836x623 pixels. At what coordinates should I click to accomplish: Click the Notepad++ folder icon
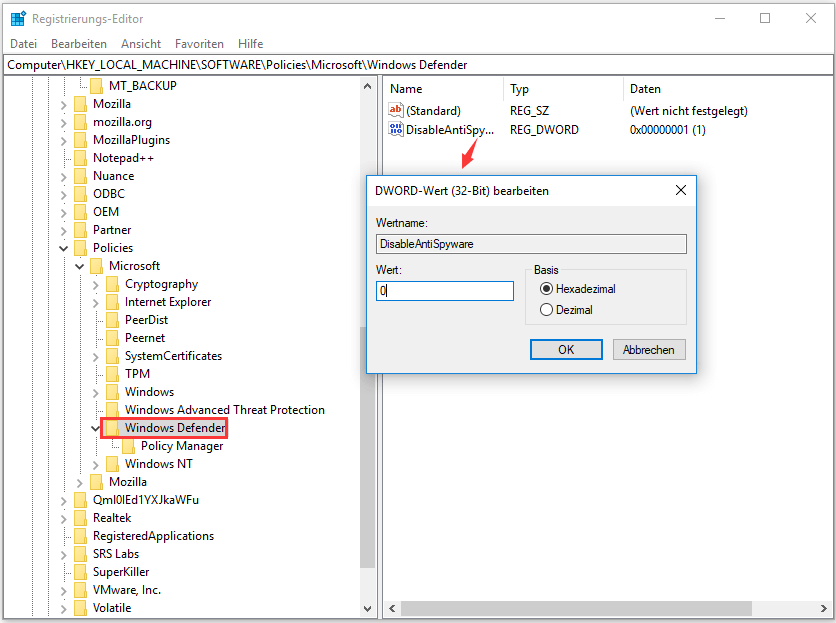tap(81, 158)
